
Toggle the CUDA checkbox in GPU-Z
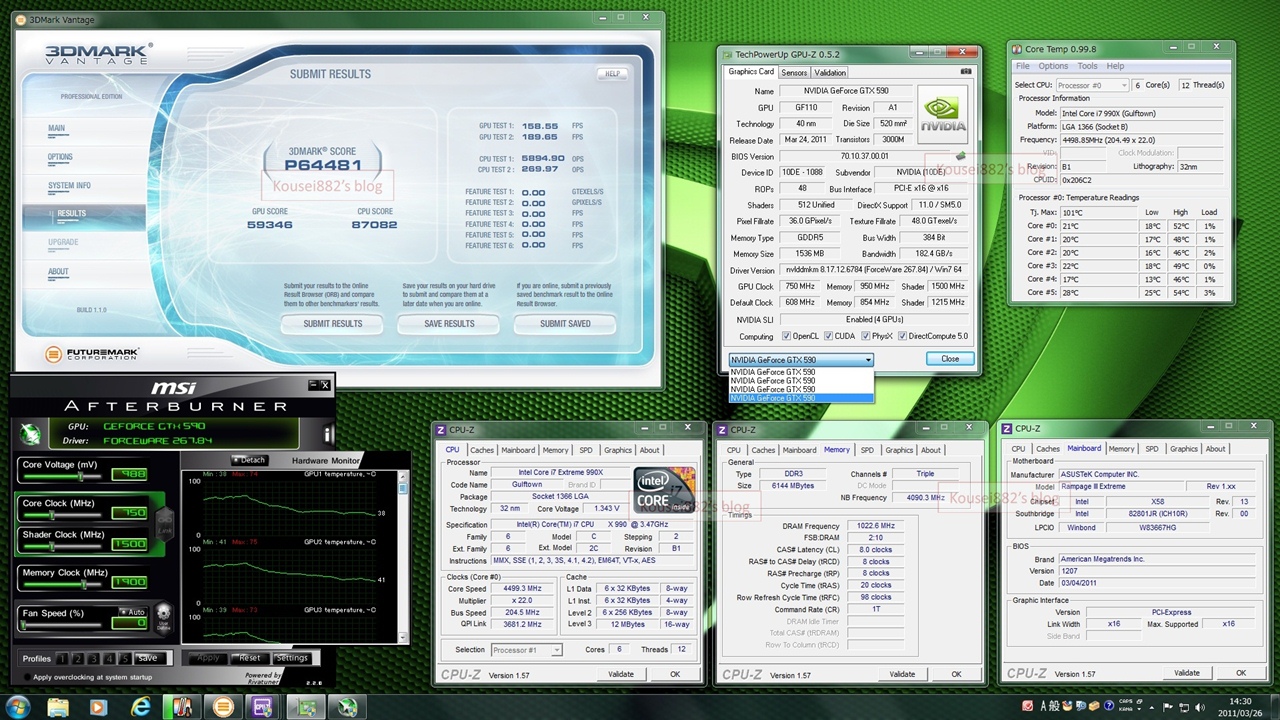(827, 336)
